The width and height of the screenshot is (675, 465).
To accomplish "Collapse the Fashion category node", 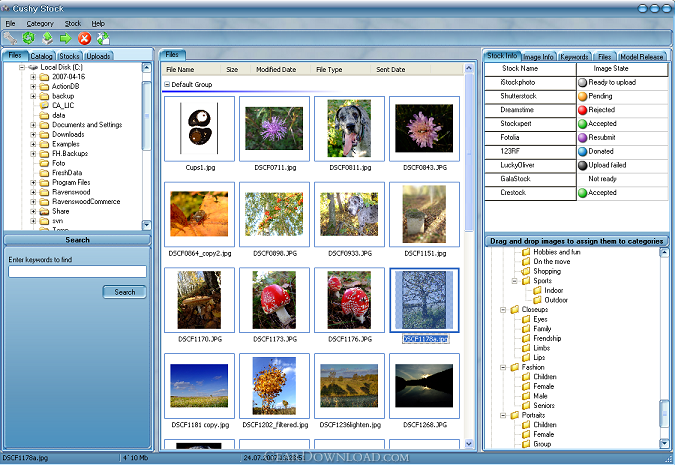I will pos(503,367).
